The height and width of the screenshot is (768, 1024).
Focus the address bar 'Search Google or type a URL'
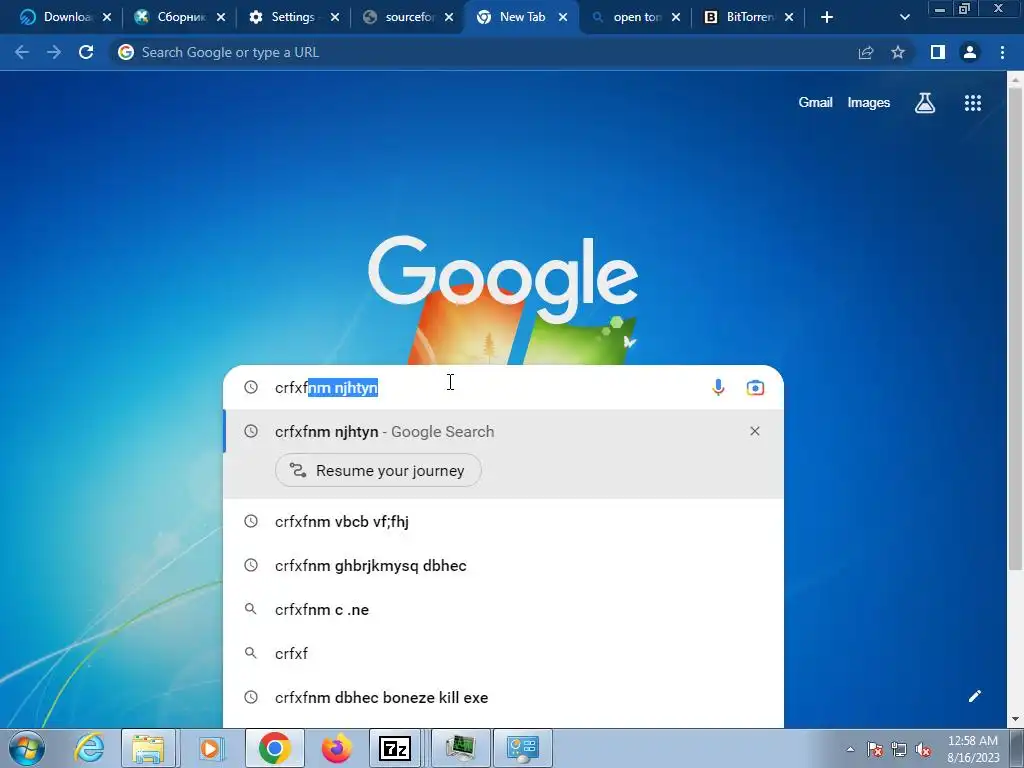click(x=483, y=52)
